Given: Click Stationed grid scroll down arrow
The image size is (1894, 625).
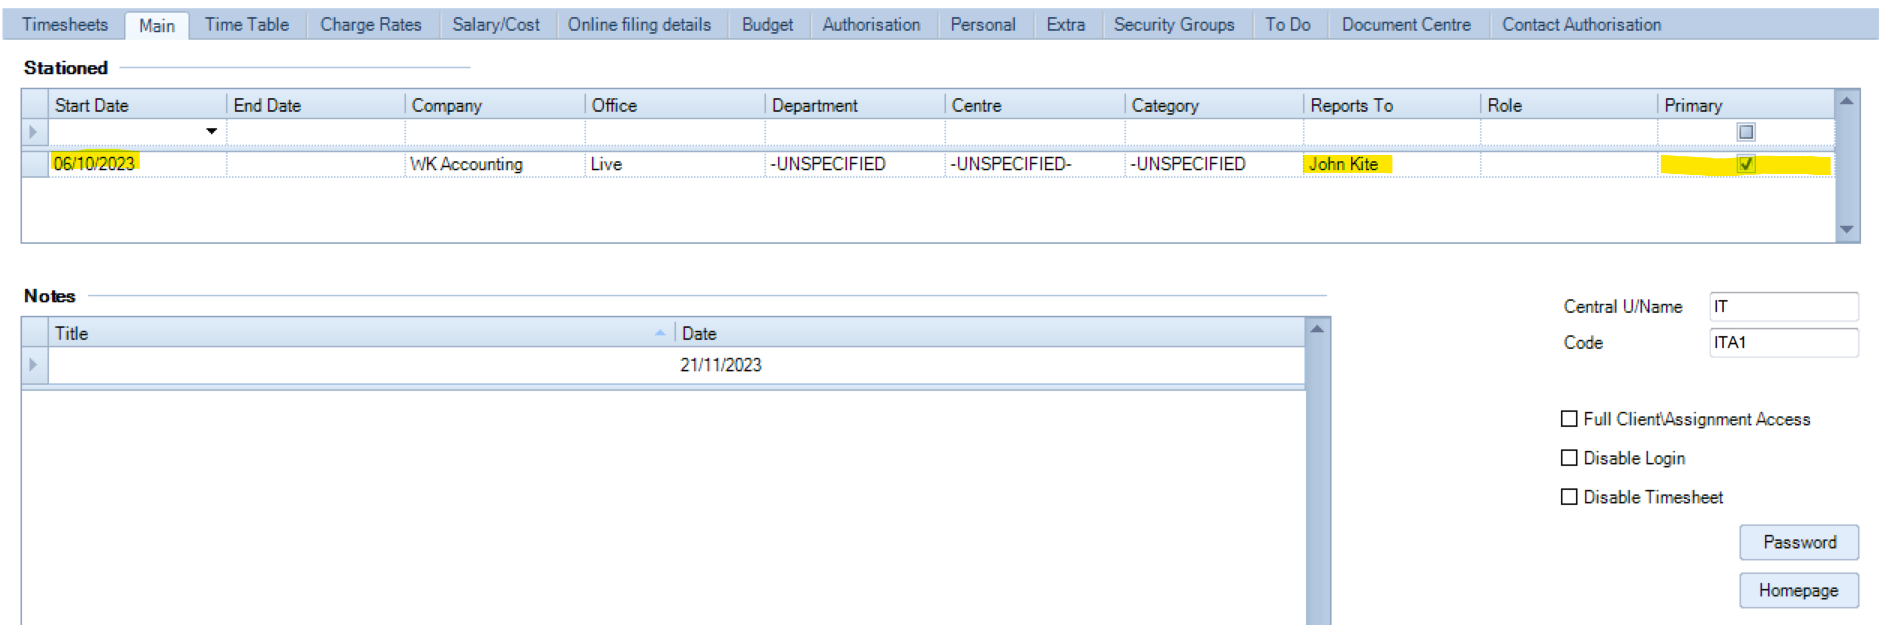Looking at the screenshot, I should tap(1847, 230).
